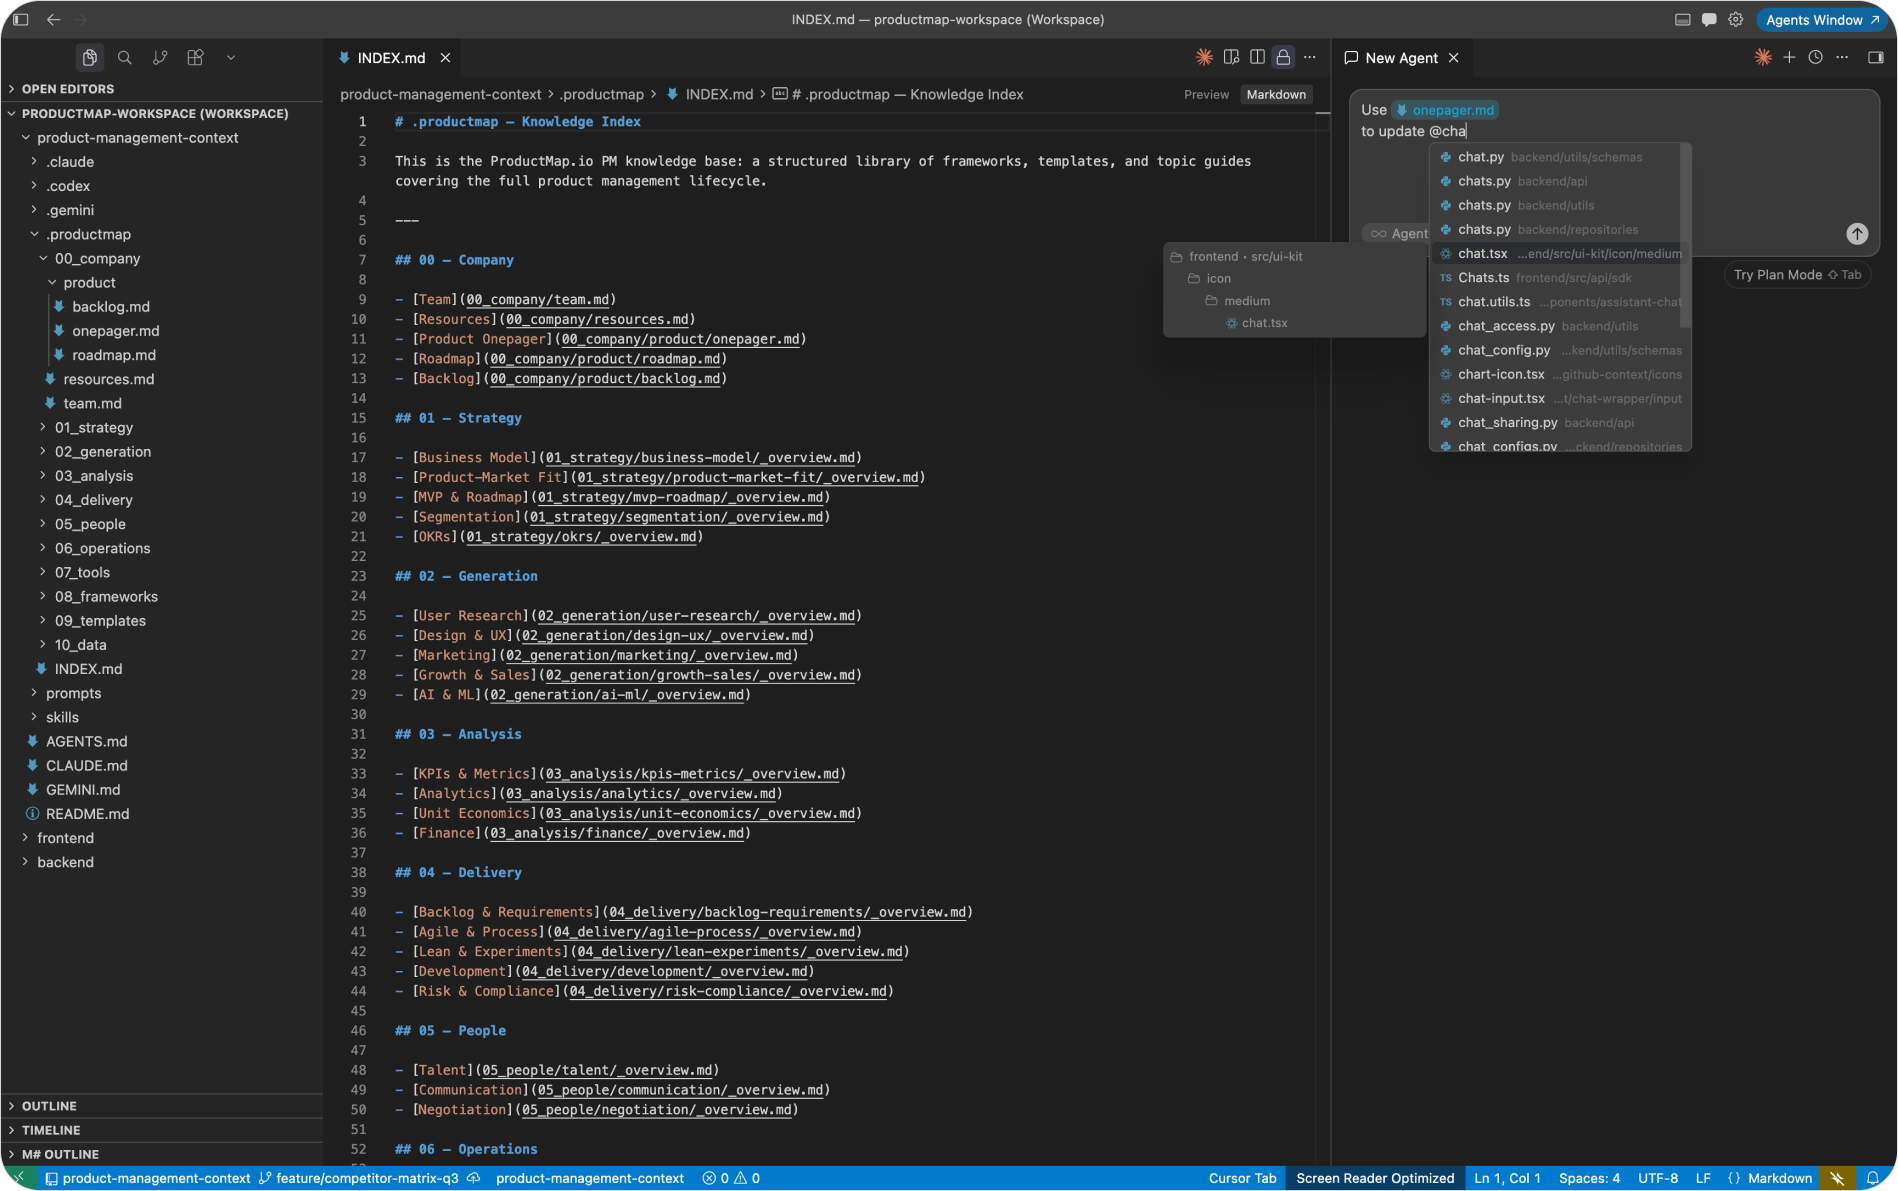Expand the .claude folder
Image resolution: width=1898 pixels, height=1191 pixels.
70,162
